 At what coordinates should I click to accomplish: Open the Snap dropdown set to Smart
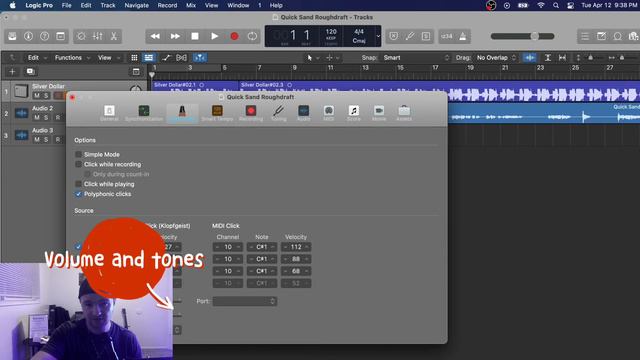pos(416,58)
